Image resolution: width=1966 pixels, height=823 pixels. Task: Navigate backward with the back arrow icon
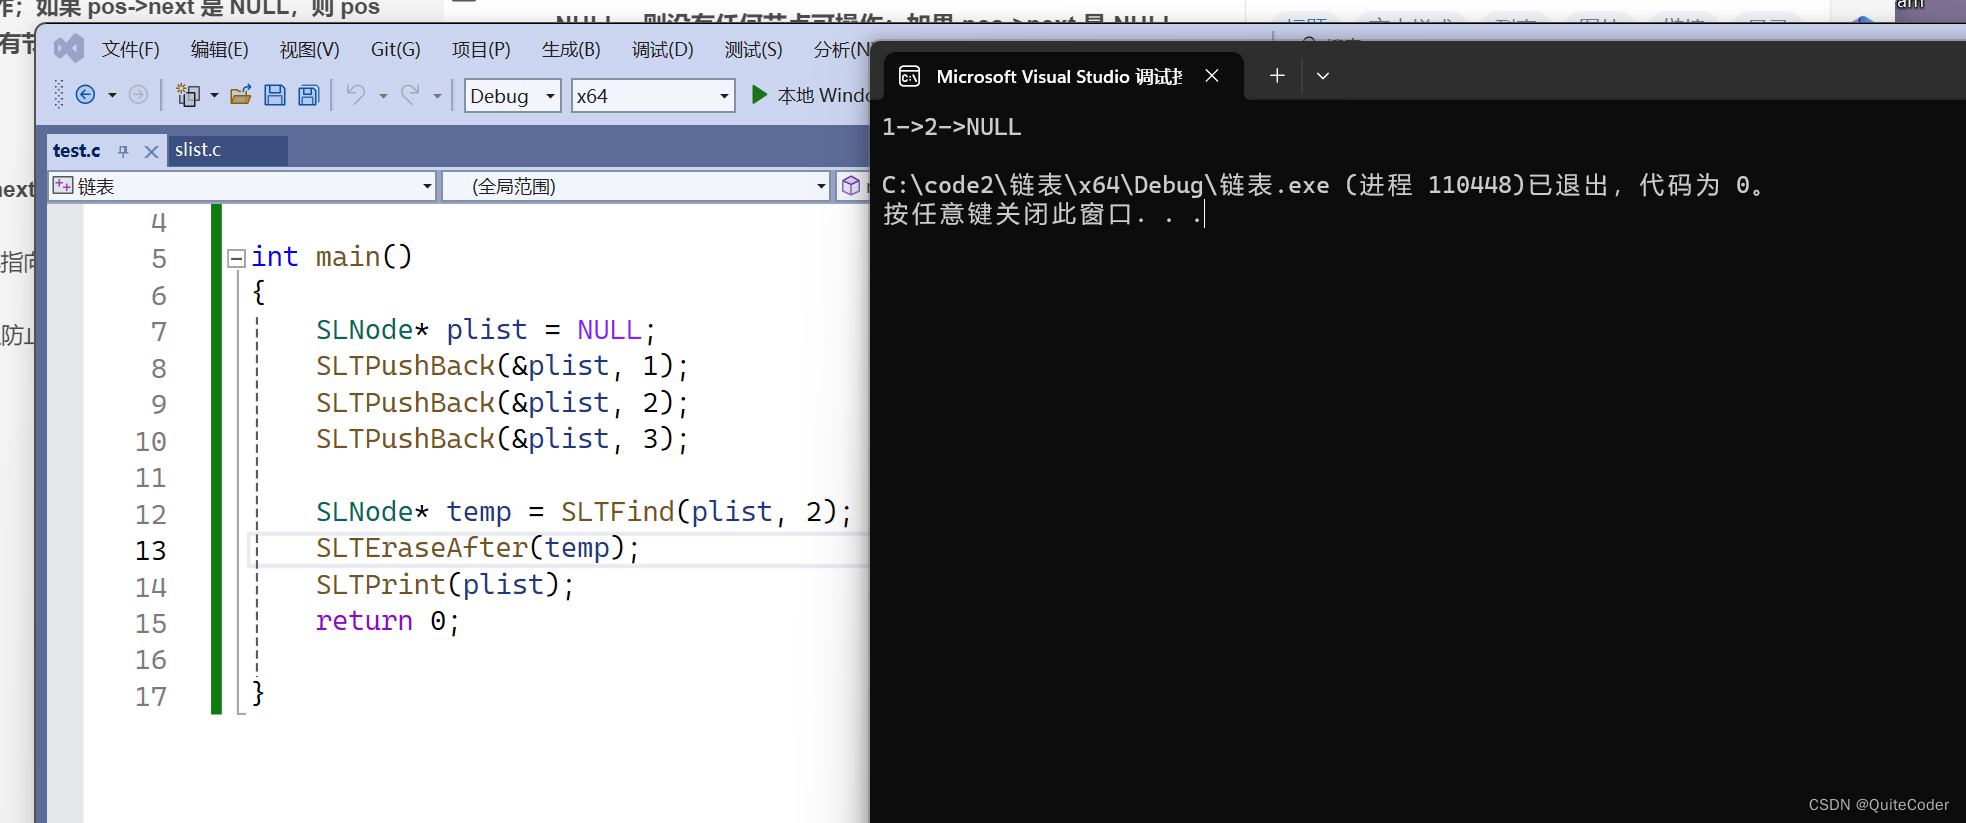pos(86,95)
